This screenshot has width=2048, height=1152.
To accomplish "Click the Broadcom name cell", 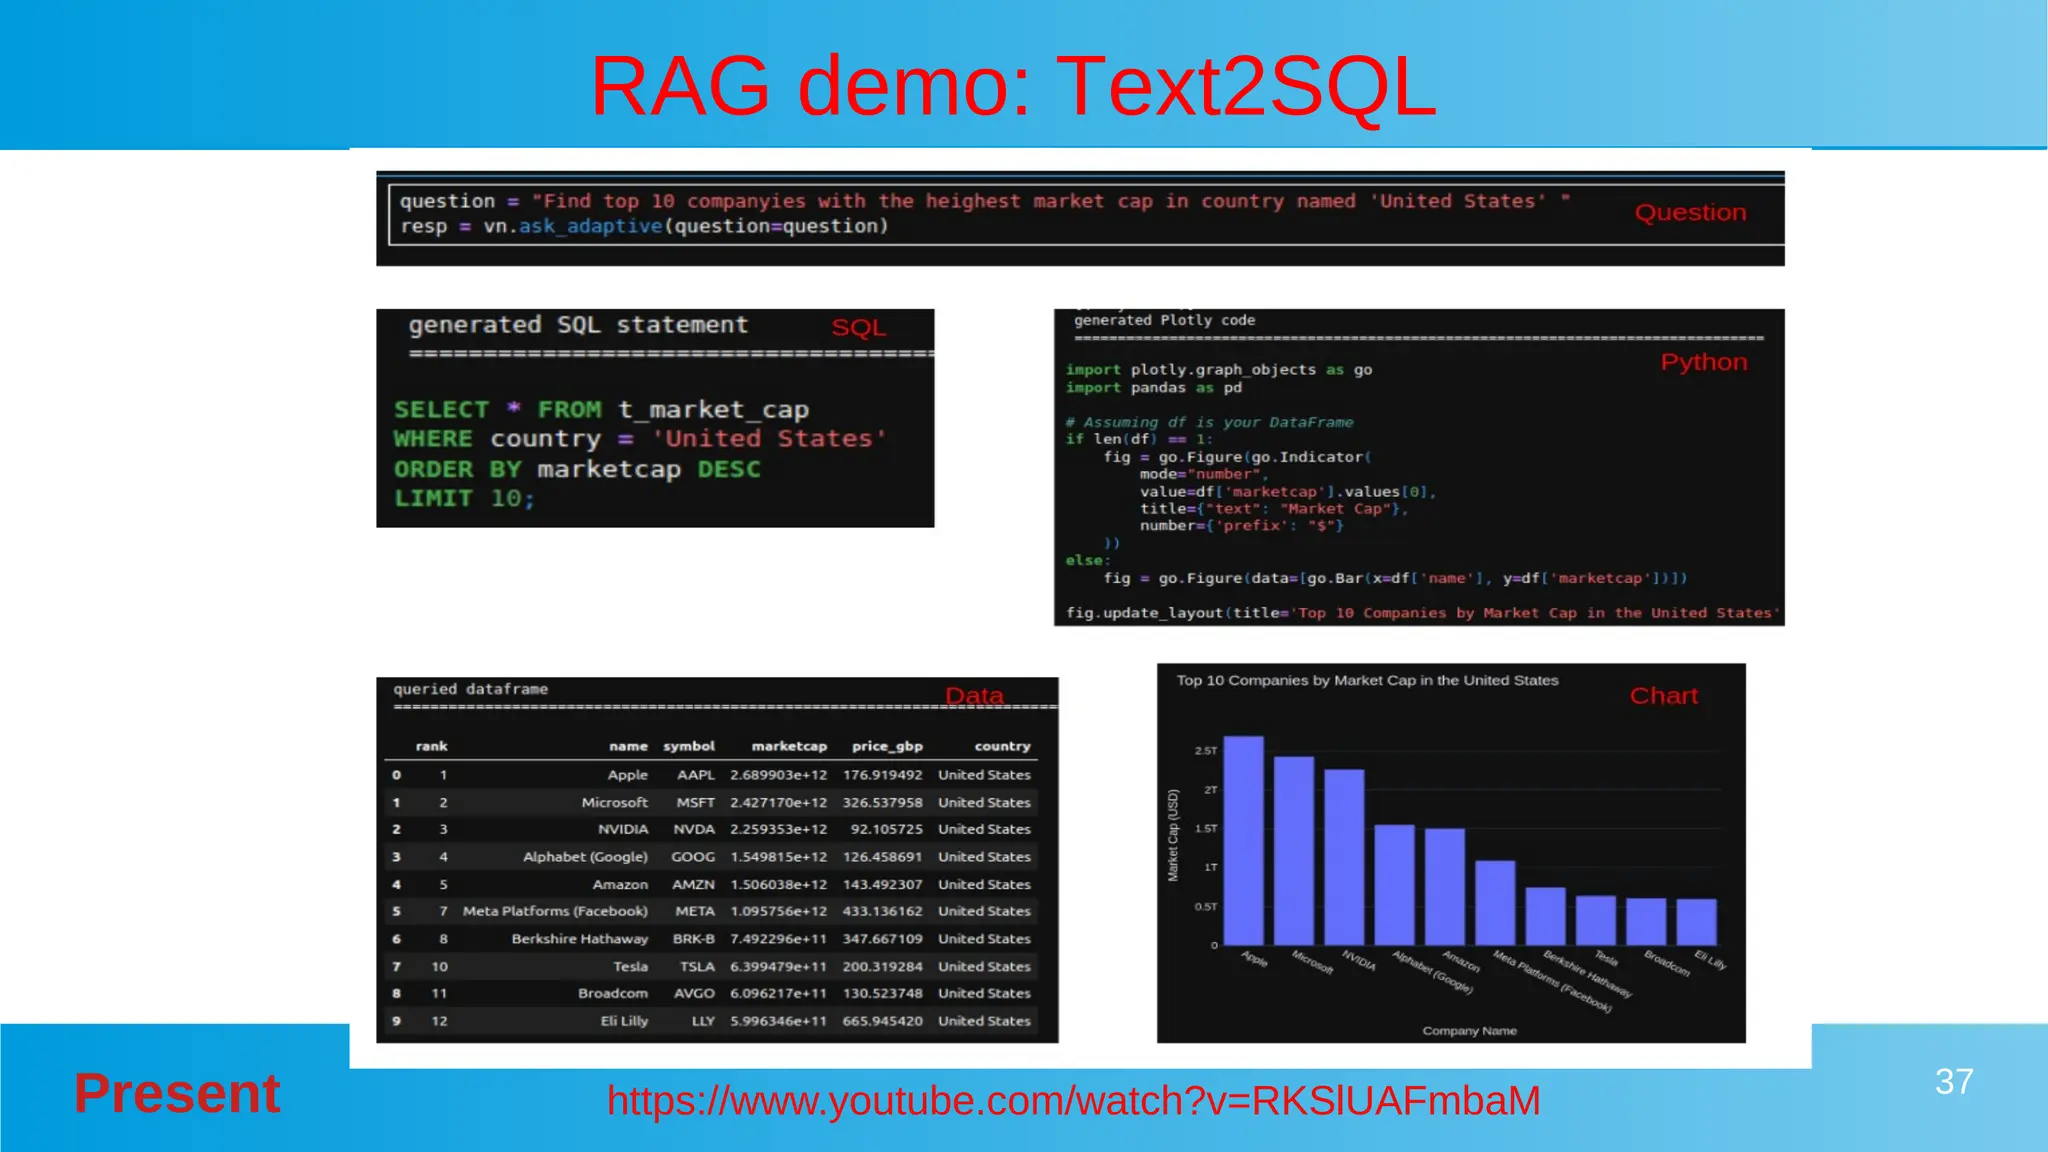I will click(612, 994).
